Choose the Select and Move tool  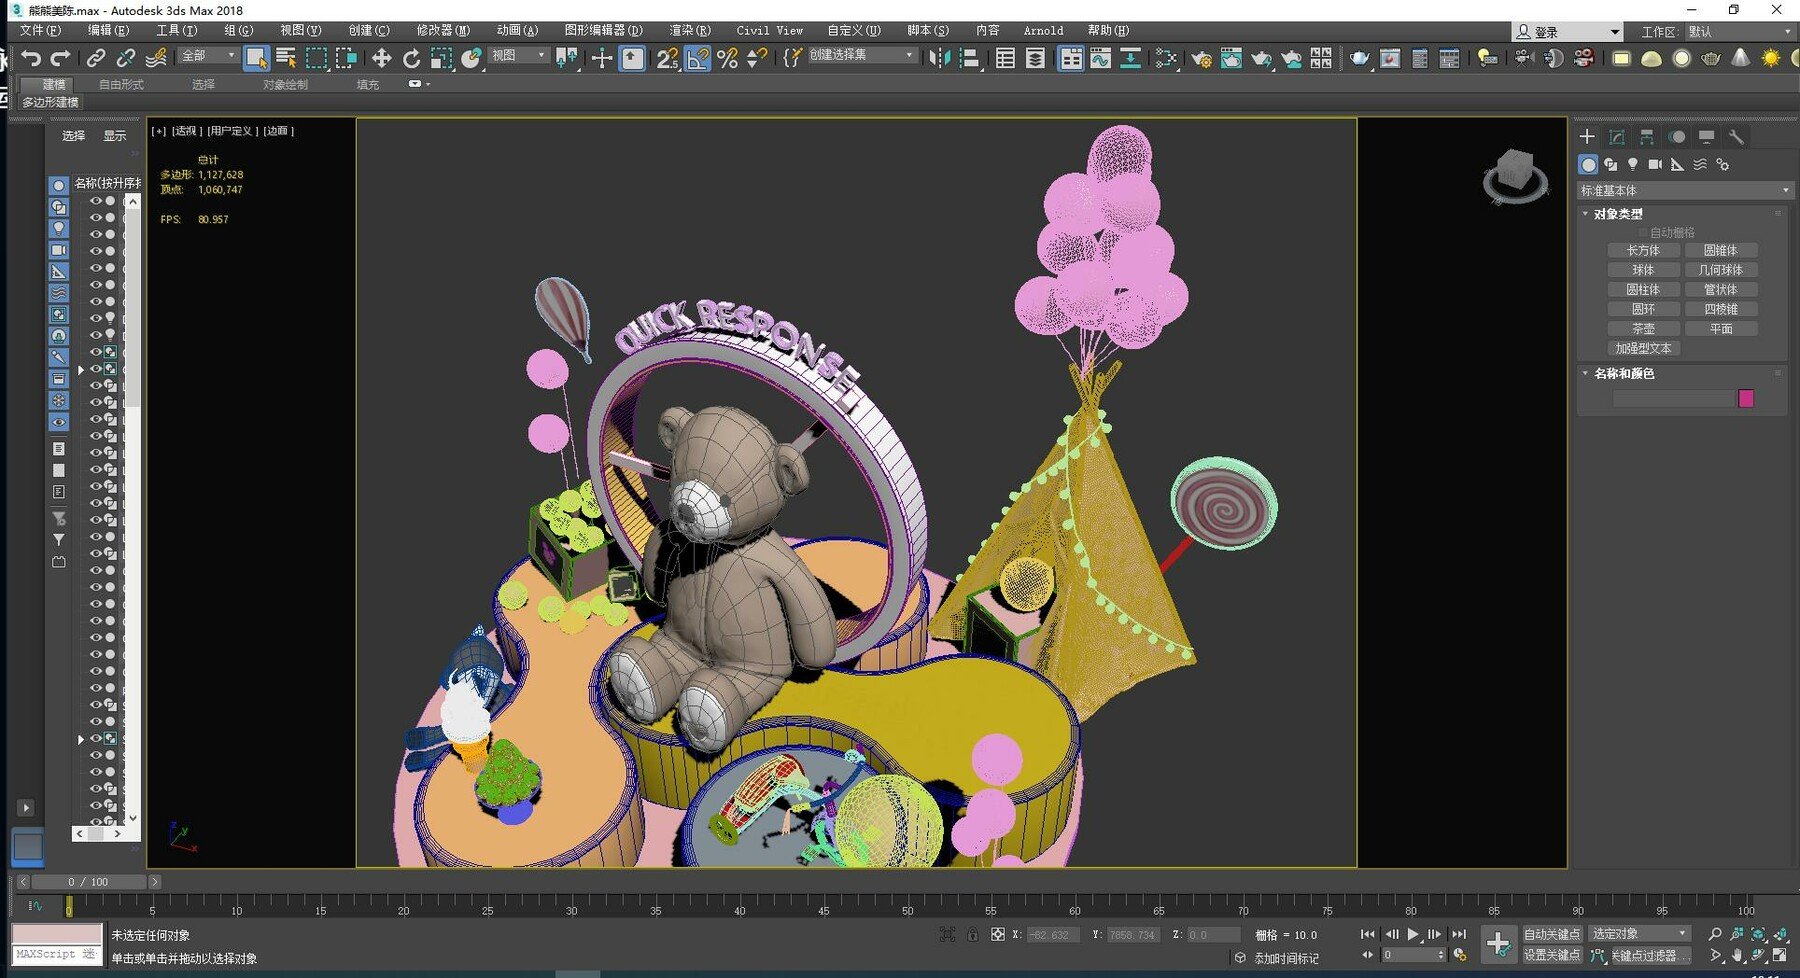coord(381,58)
